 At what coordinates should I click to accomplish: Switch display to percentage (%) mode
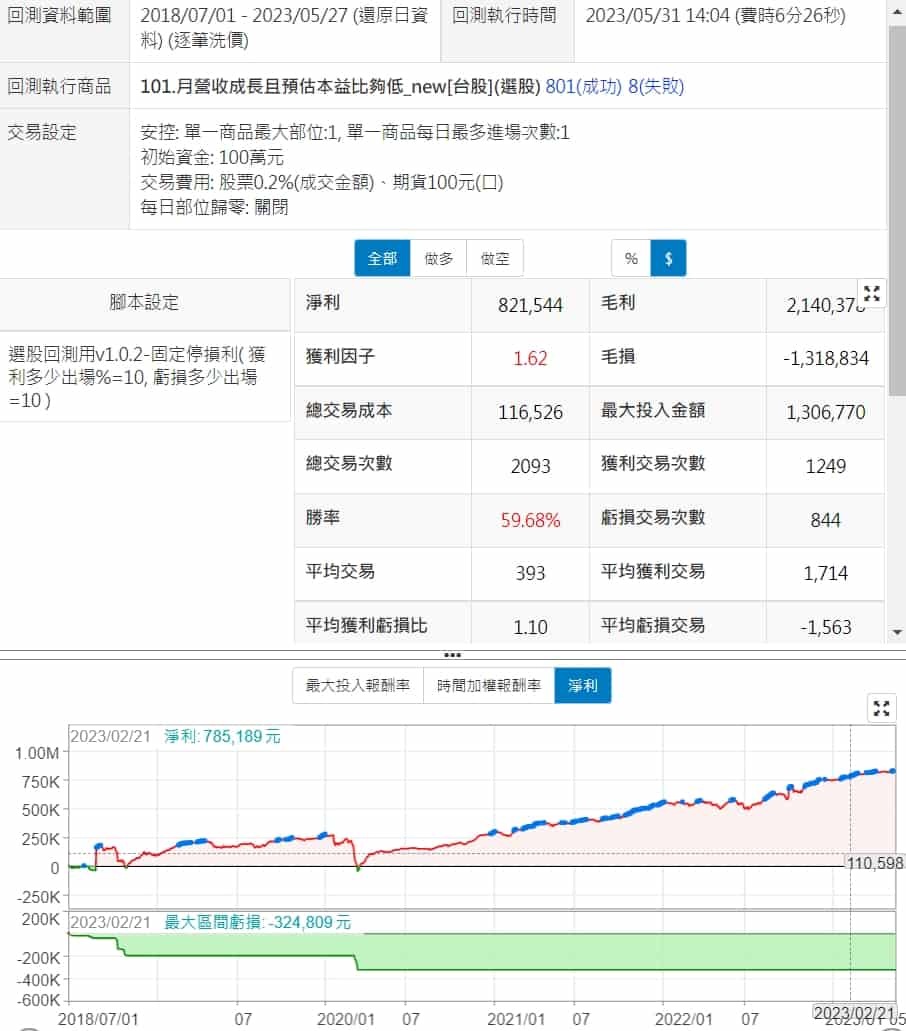coord(631,258)
